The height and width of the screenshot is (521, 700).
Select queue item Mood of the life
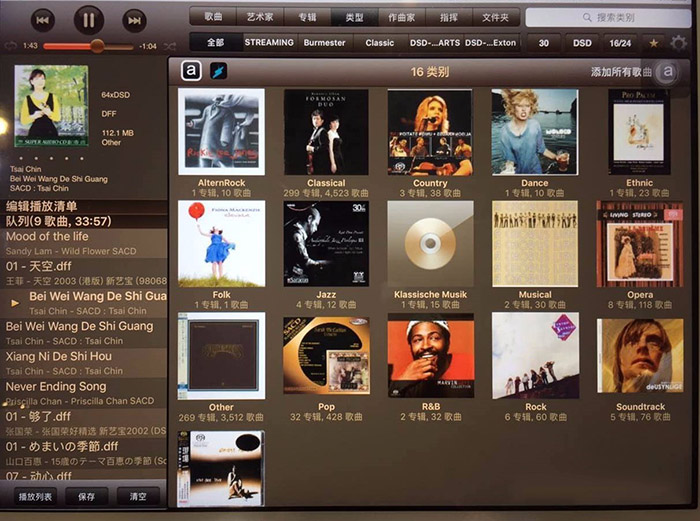(x=84, y=243)
